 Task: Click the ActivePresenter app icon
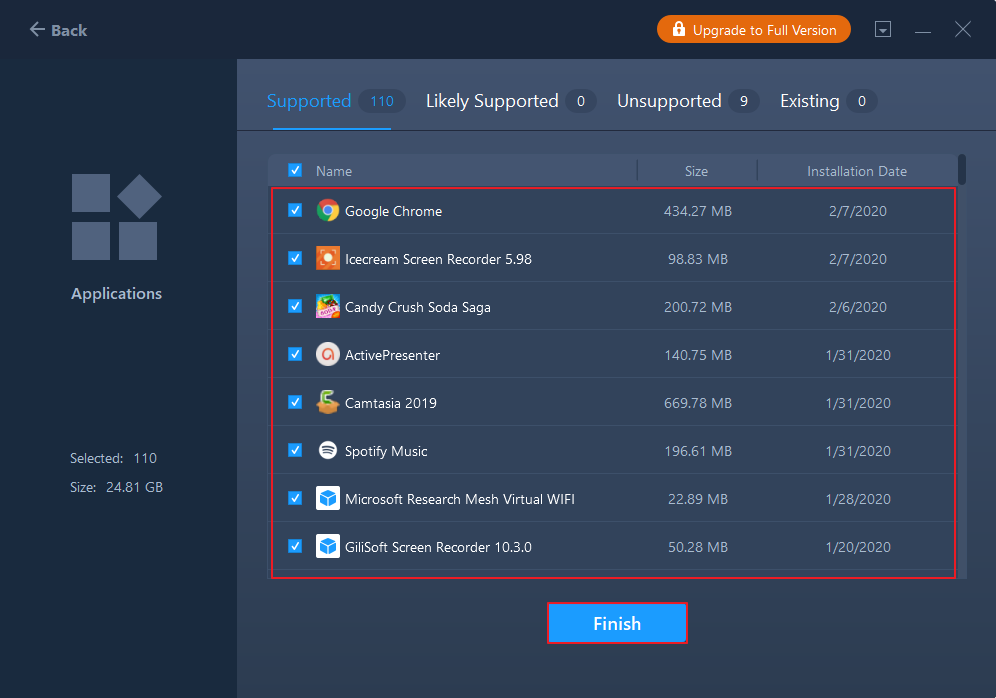coord(328,354)
